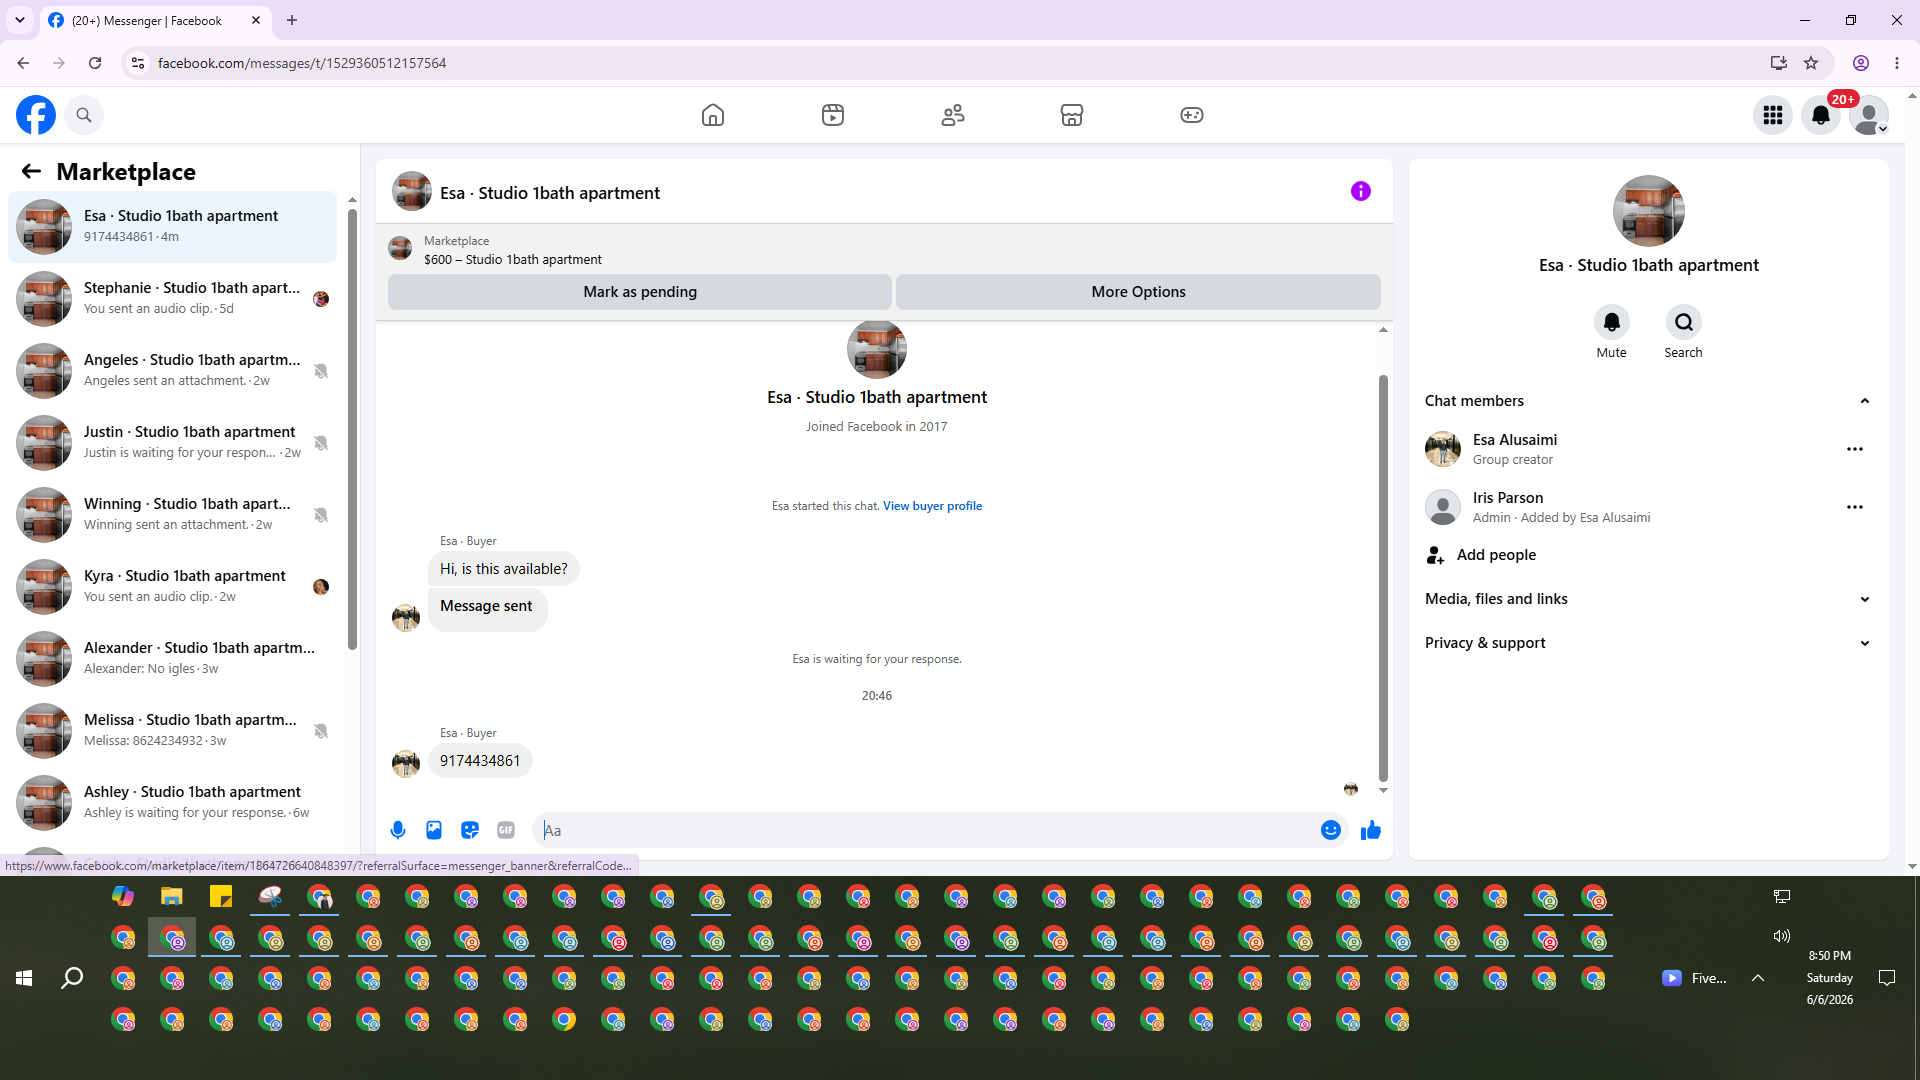View site information in address bar
Screen dimensions: 1920x1080
click(x=138, y=63)
